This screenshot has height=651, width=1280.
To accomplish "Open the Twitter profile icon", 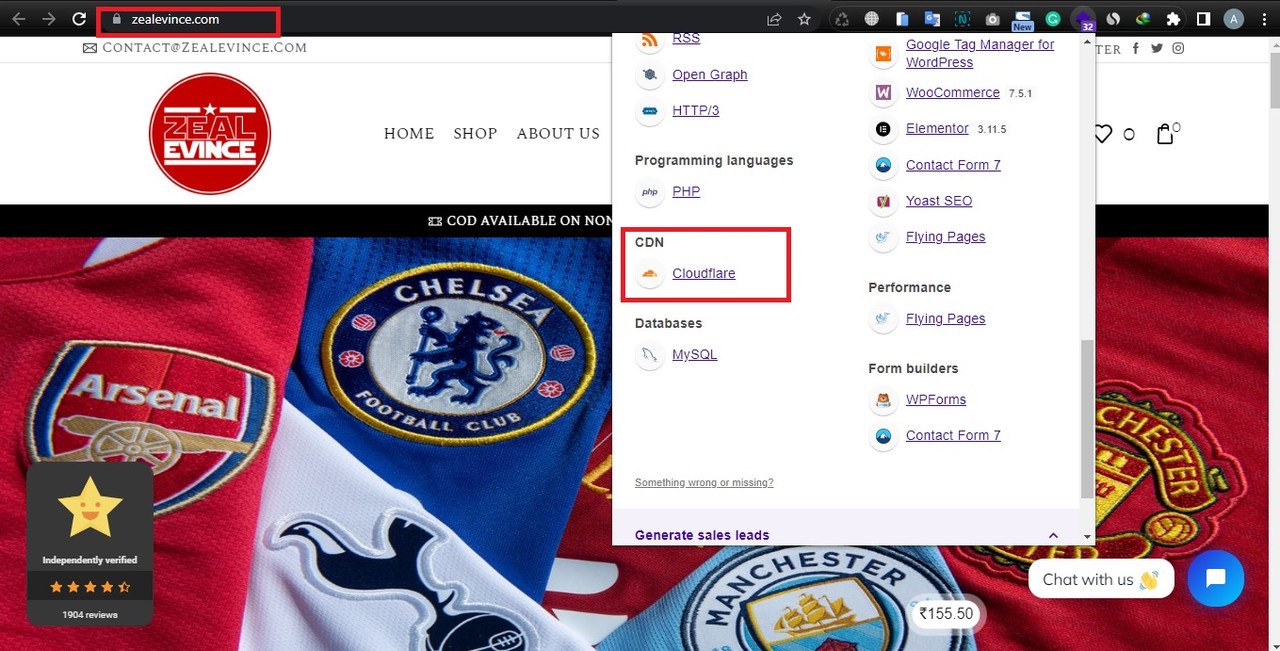I will pyautogui.click(x=1157, y=48).
